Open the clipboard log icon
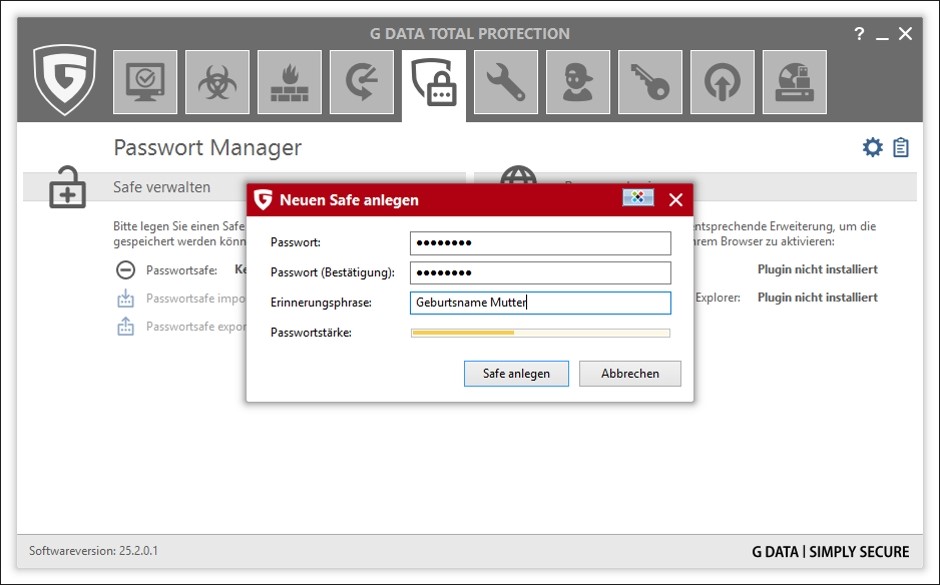 [900, 147]
